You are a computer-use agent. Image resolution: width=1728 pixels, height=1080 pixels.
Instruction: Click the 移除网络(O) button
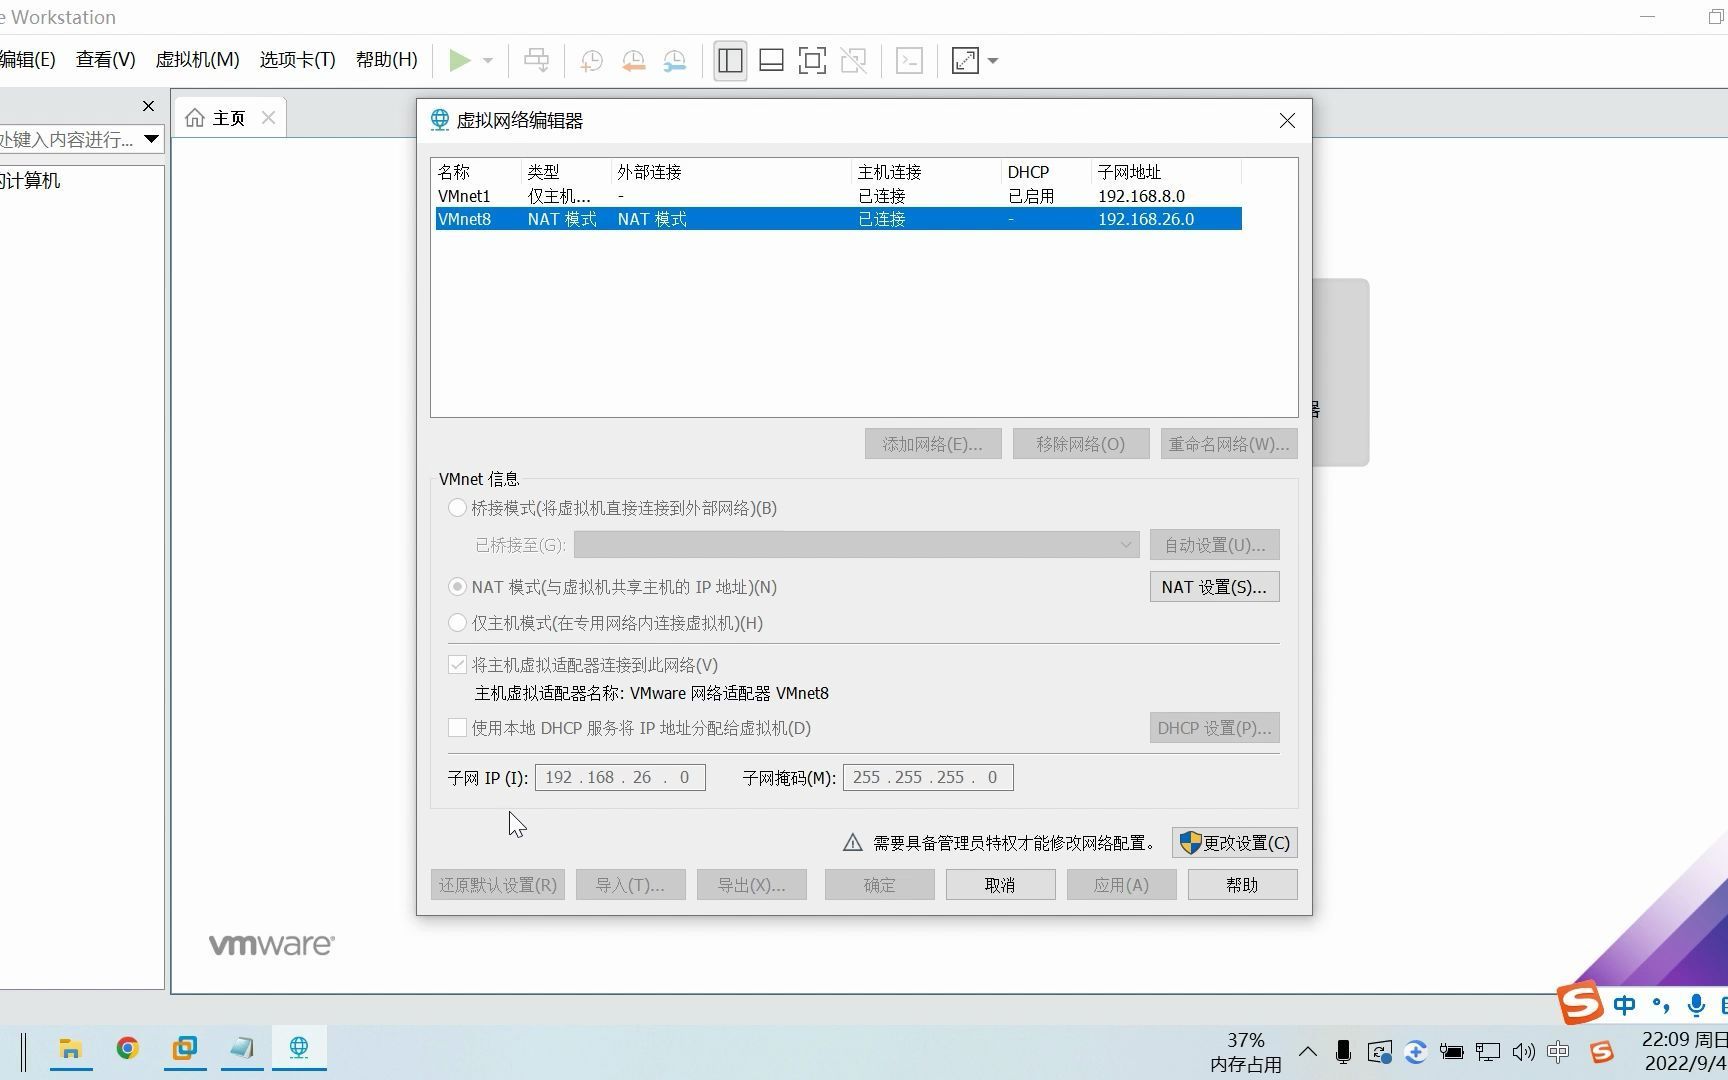tap(1080, 444)
